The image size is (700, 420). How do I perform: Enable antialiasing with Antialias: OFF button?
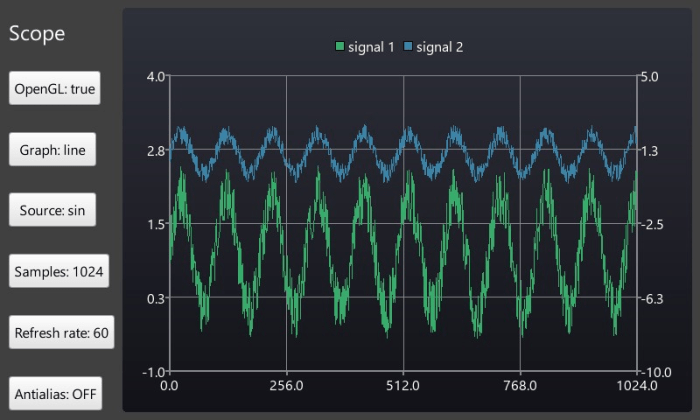(x=56, y=393)
